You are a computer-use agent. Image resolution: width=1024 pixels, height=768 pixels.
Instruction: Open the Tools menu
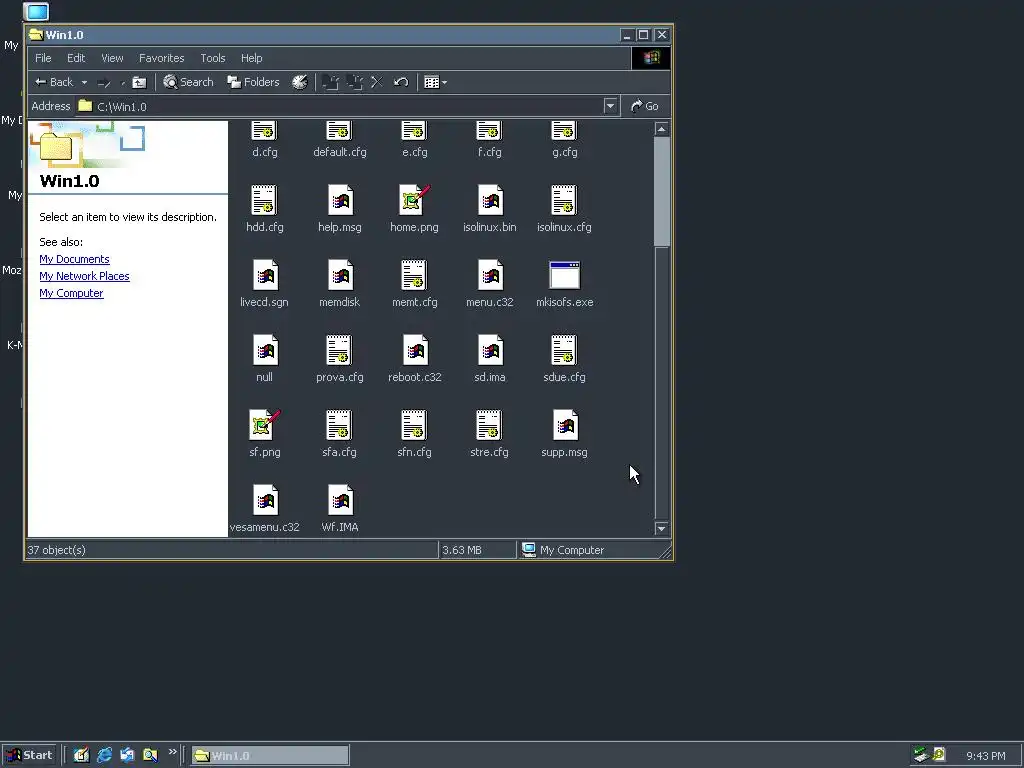coord(212,58)
